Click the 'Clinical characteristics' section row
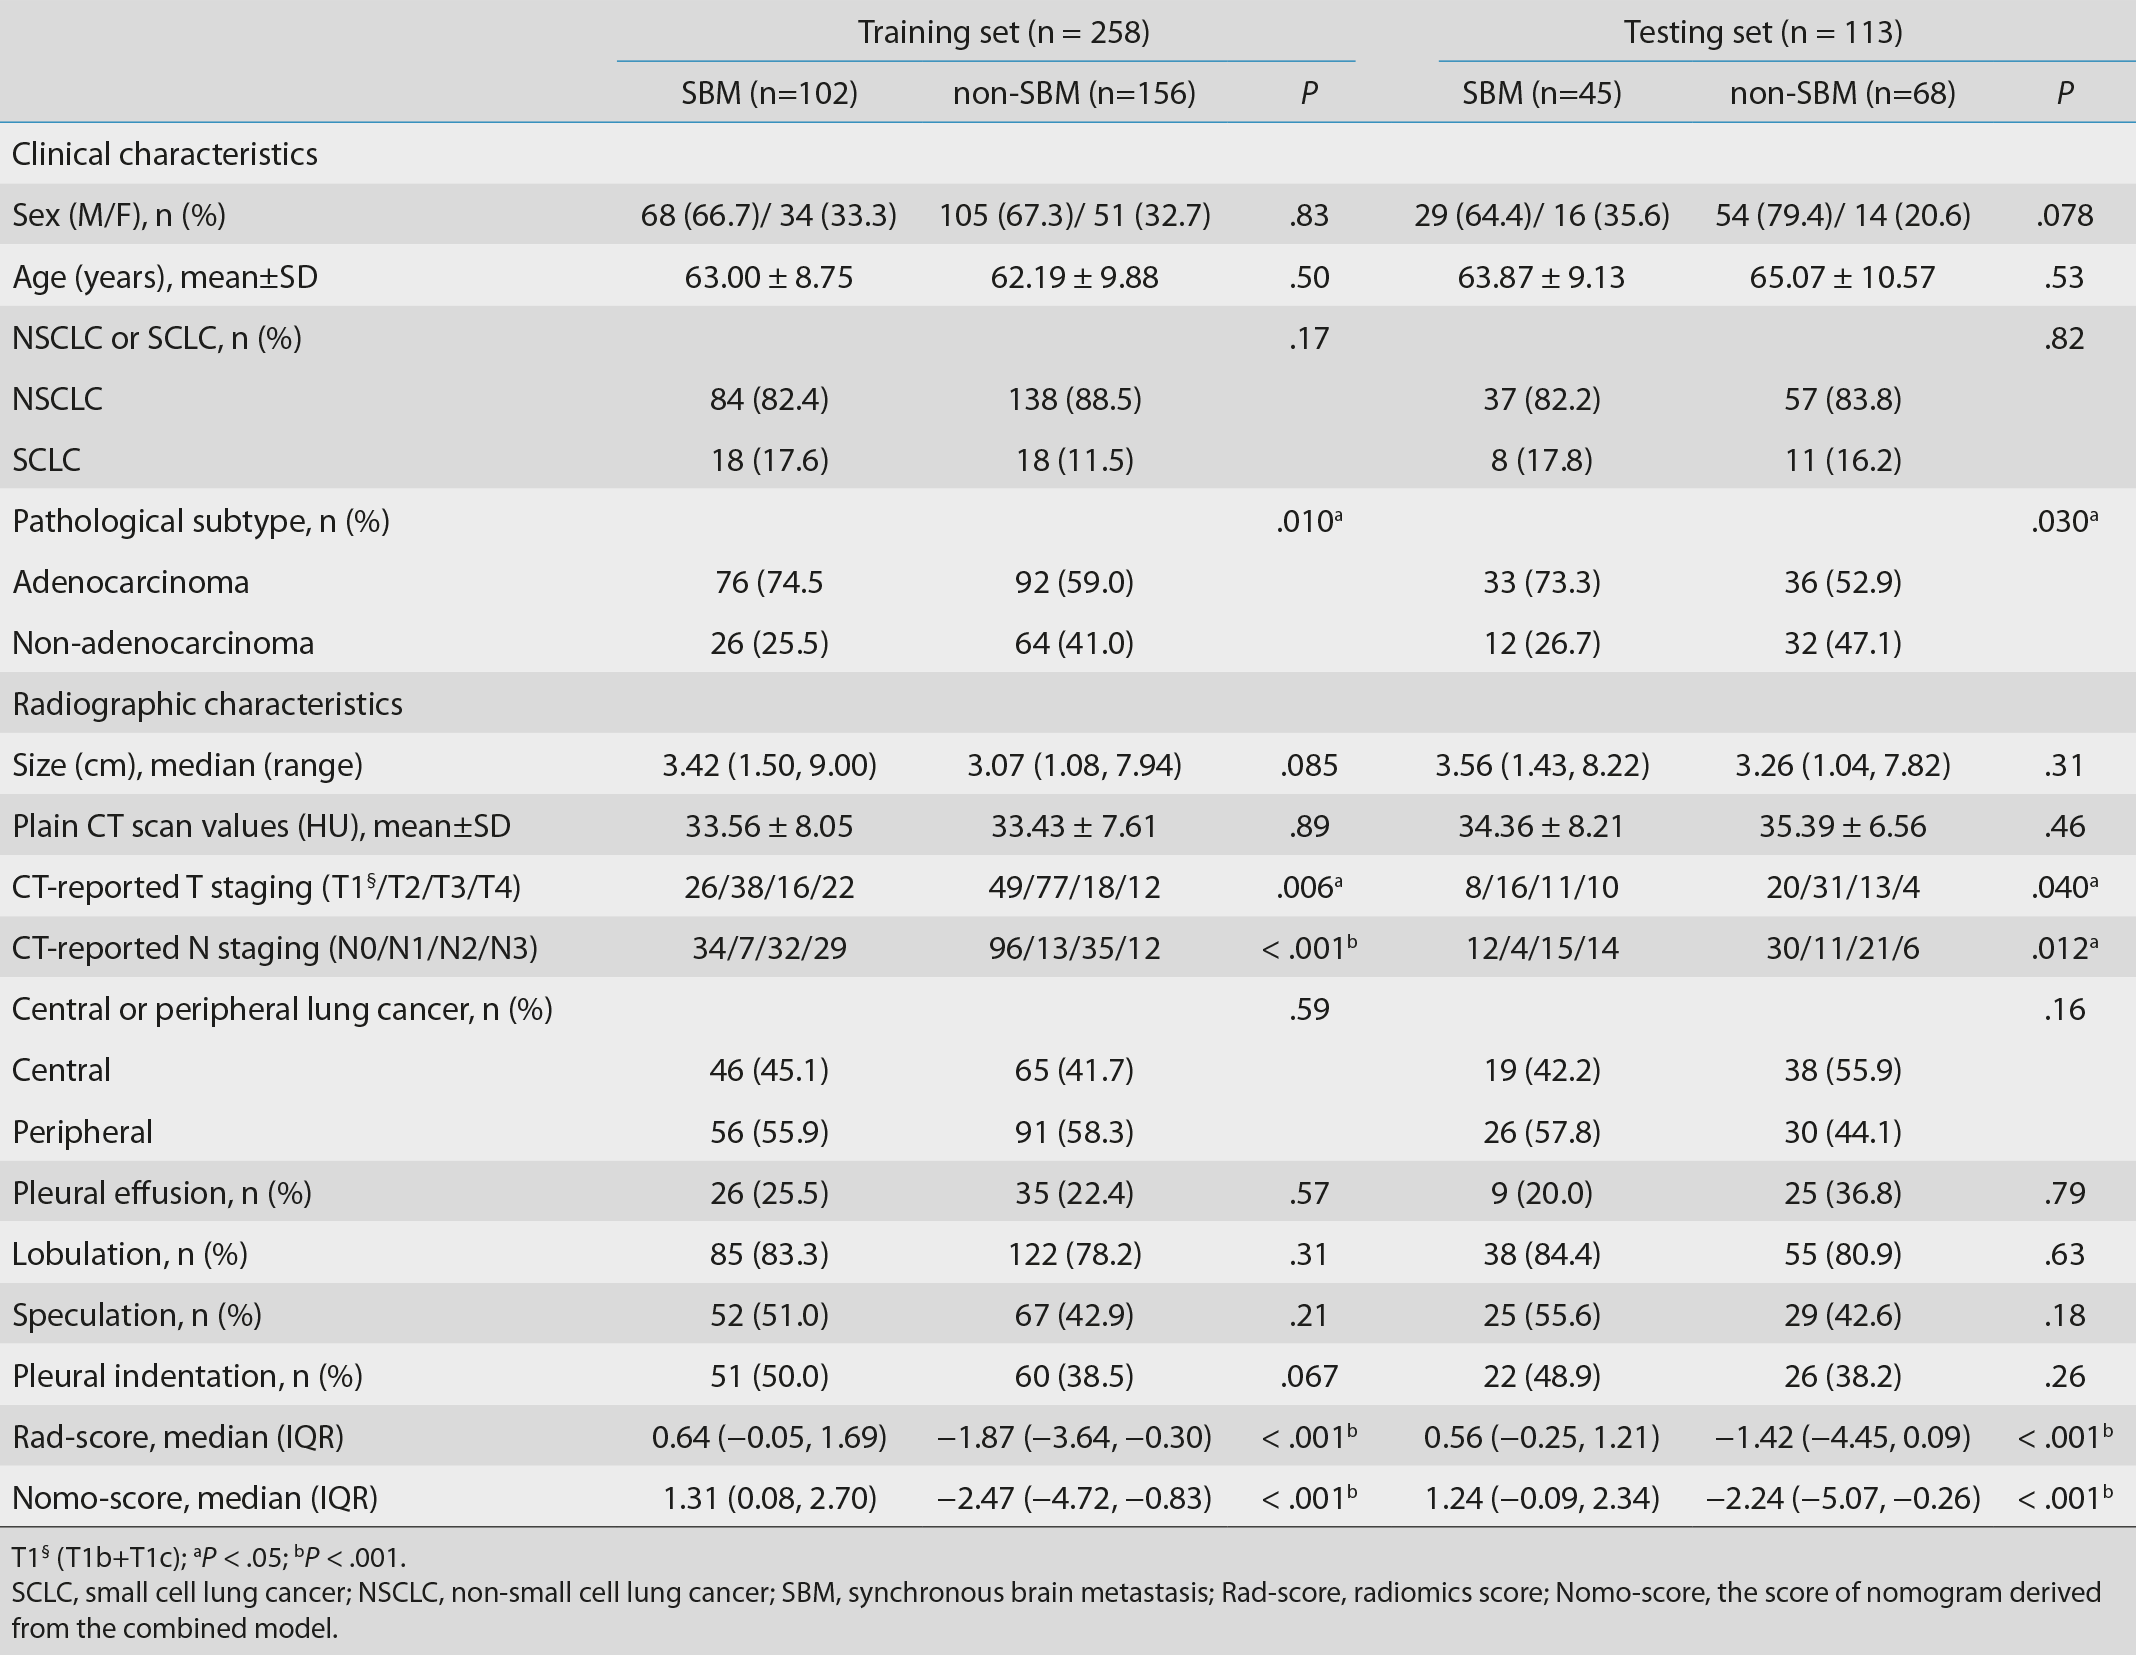Viewport: 2136px width, 1655px height. point(1068,154)
